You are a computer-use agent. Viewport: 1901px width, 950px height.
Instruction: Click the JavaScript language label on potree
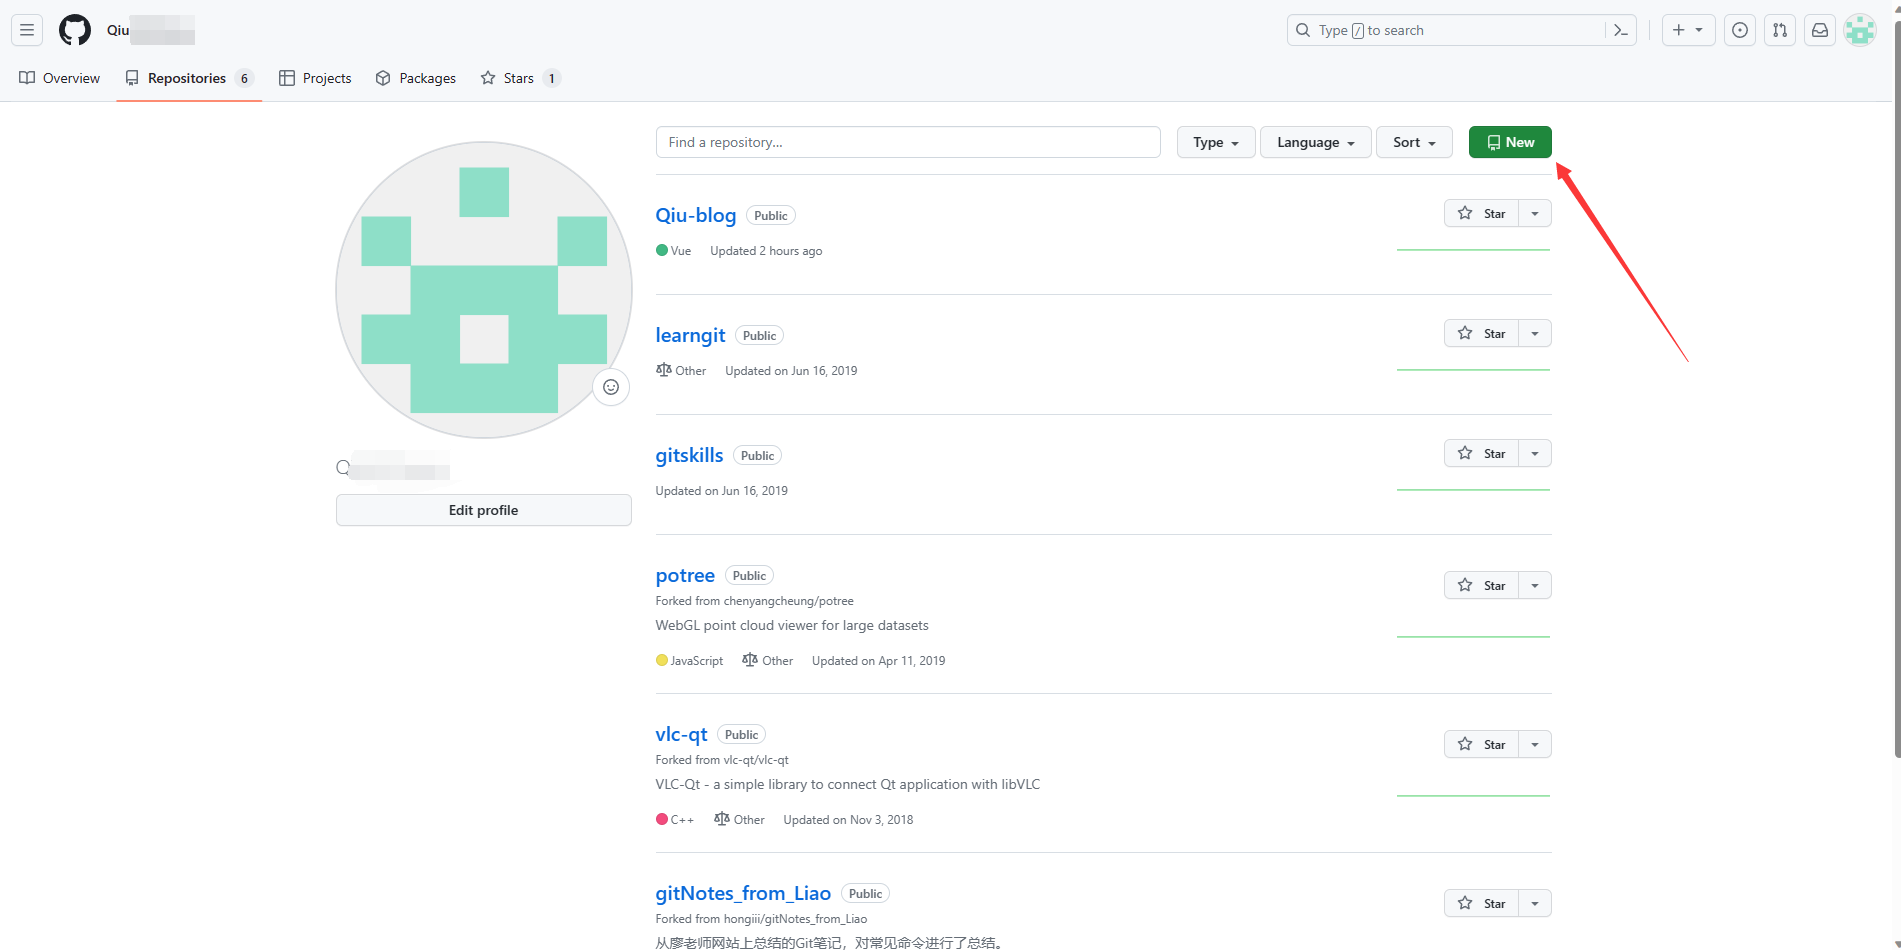(690, 661)
